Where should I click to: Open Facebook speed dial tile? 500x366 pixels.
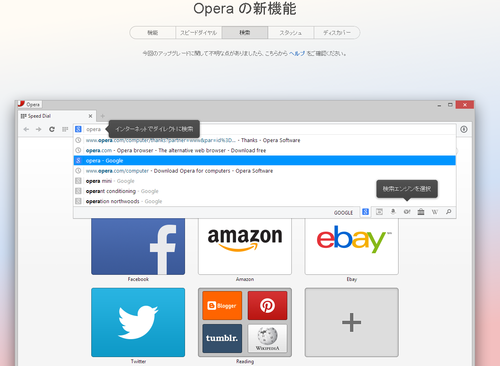[x=138, y=247]
